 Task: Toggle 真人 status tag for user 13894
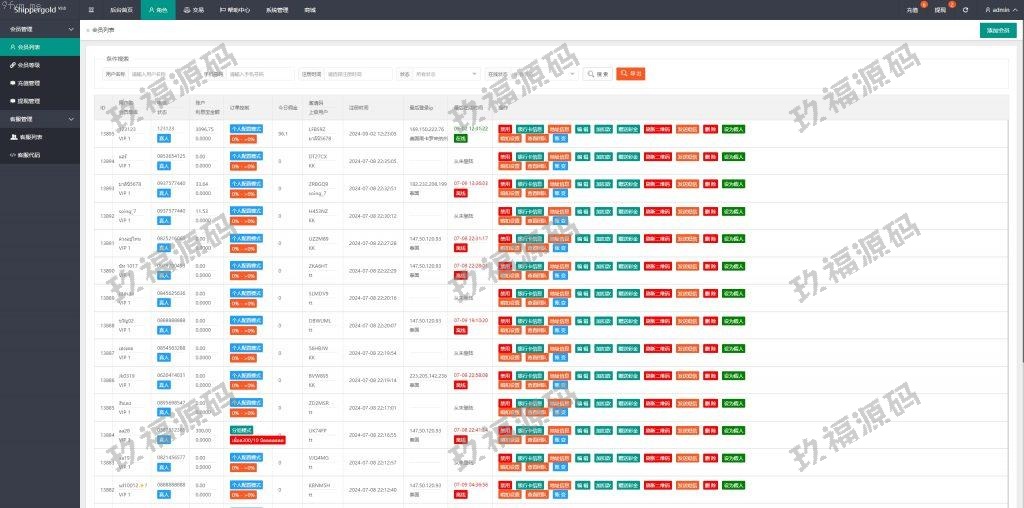coord(164,165)
